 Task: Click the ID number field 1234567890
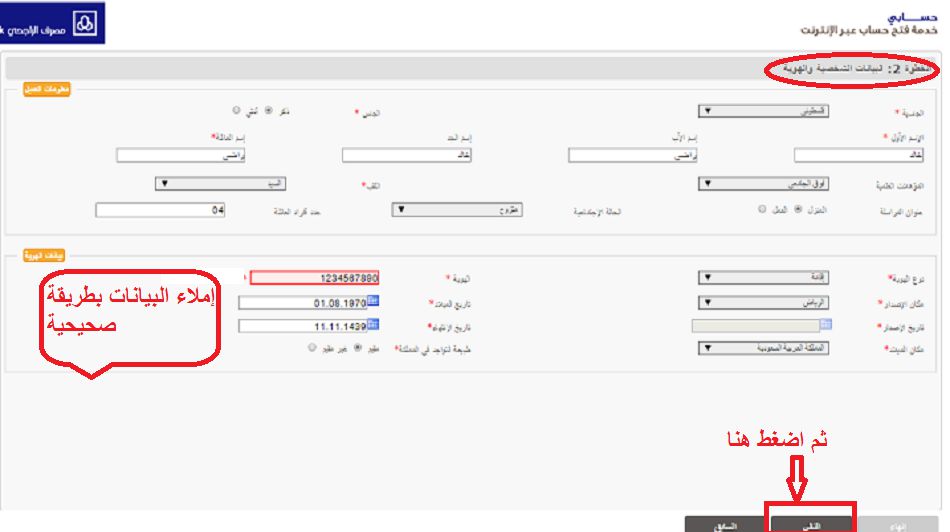[x=314, y=277]
